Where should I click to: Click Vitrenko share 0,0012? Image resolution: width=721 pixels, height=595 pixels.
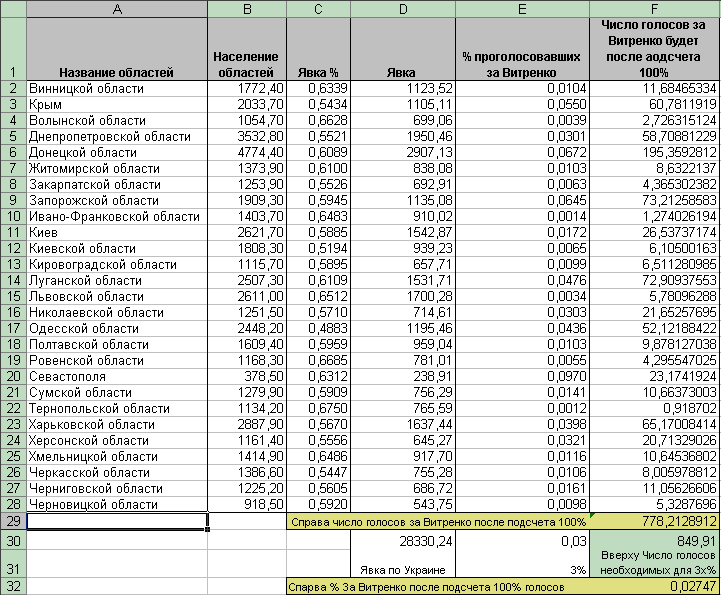pos(522,408)
